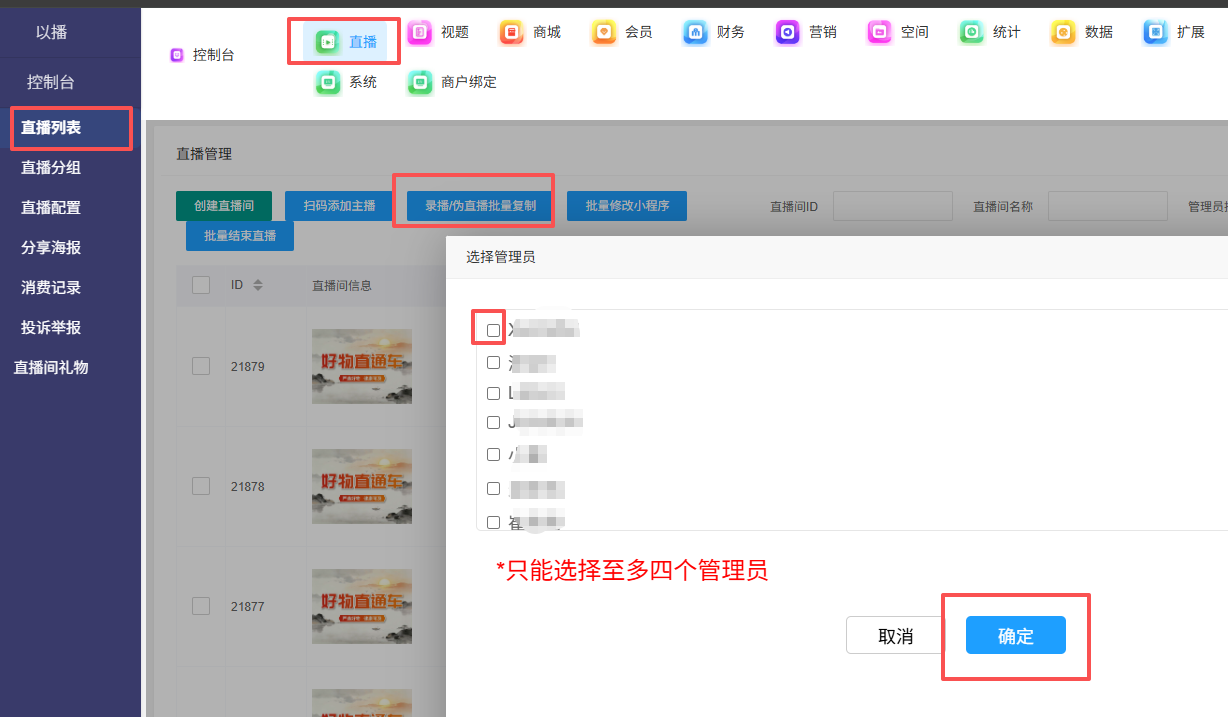Open the 视频 module icon

(419, 32)
